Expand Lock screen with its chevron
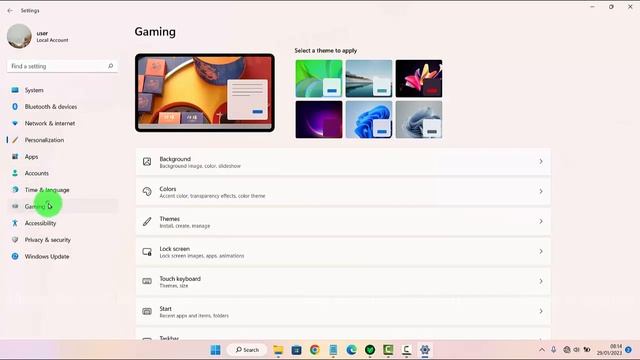640x360 pixels. [541, 251]
